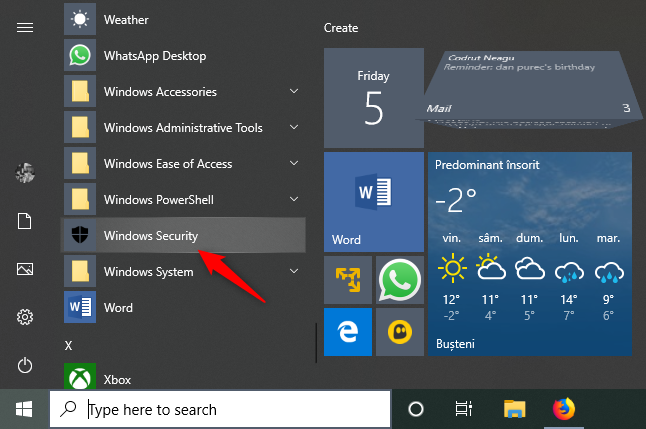This screenshot has width=646, height=429.
Task: Open the hamburger menu at top left
Action: tap(25, 28)
